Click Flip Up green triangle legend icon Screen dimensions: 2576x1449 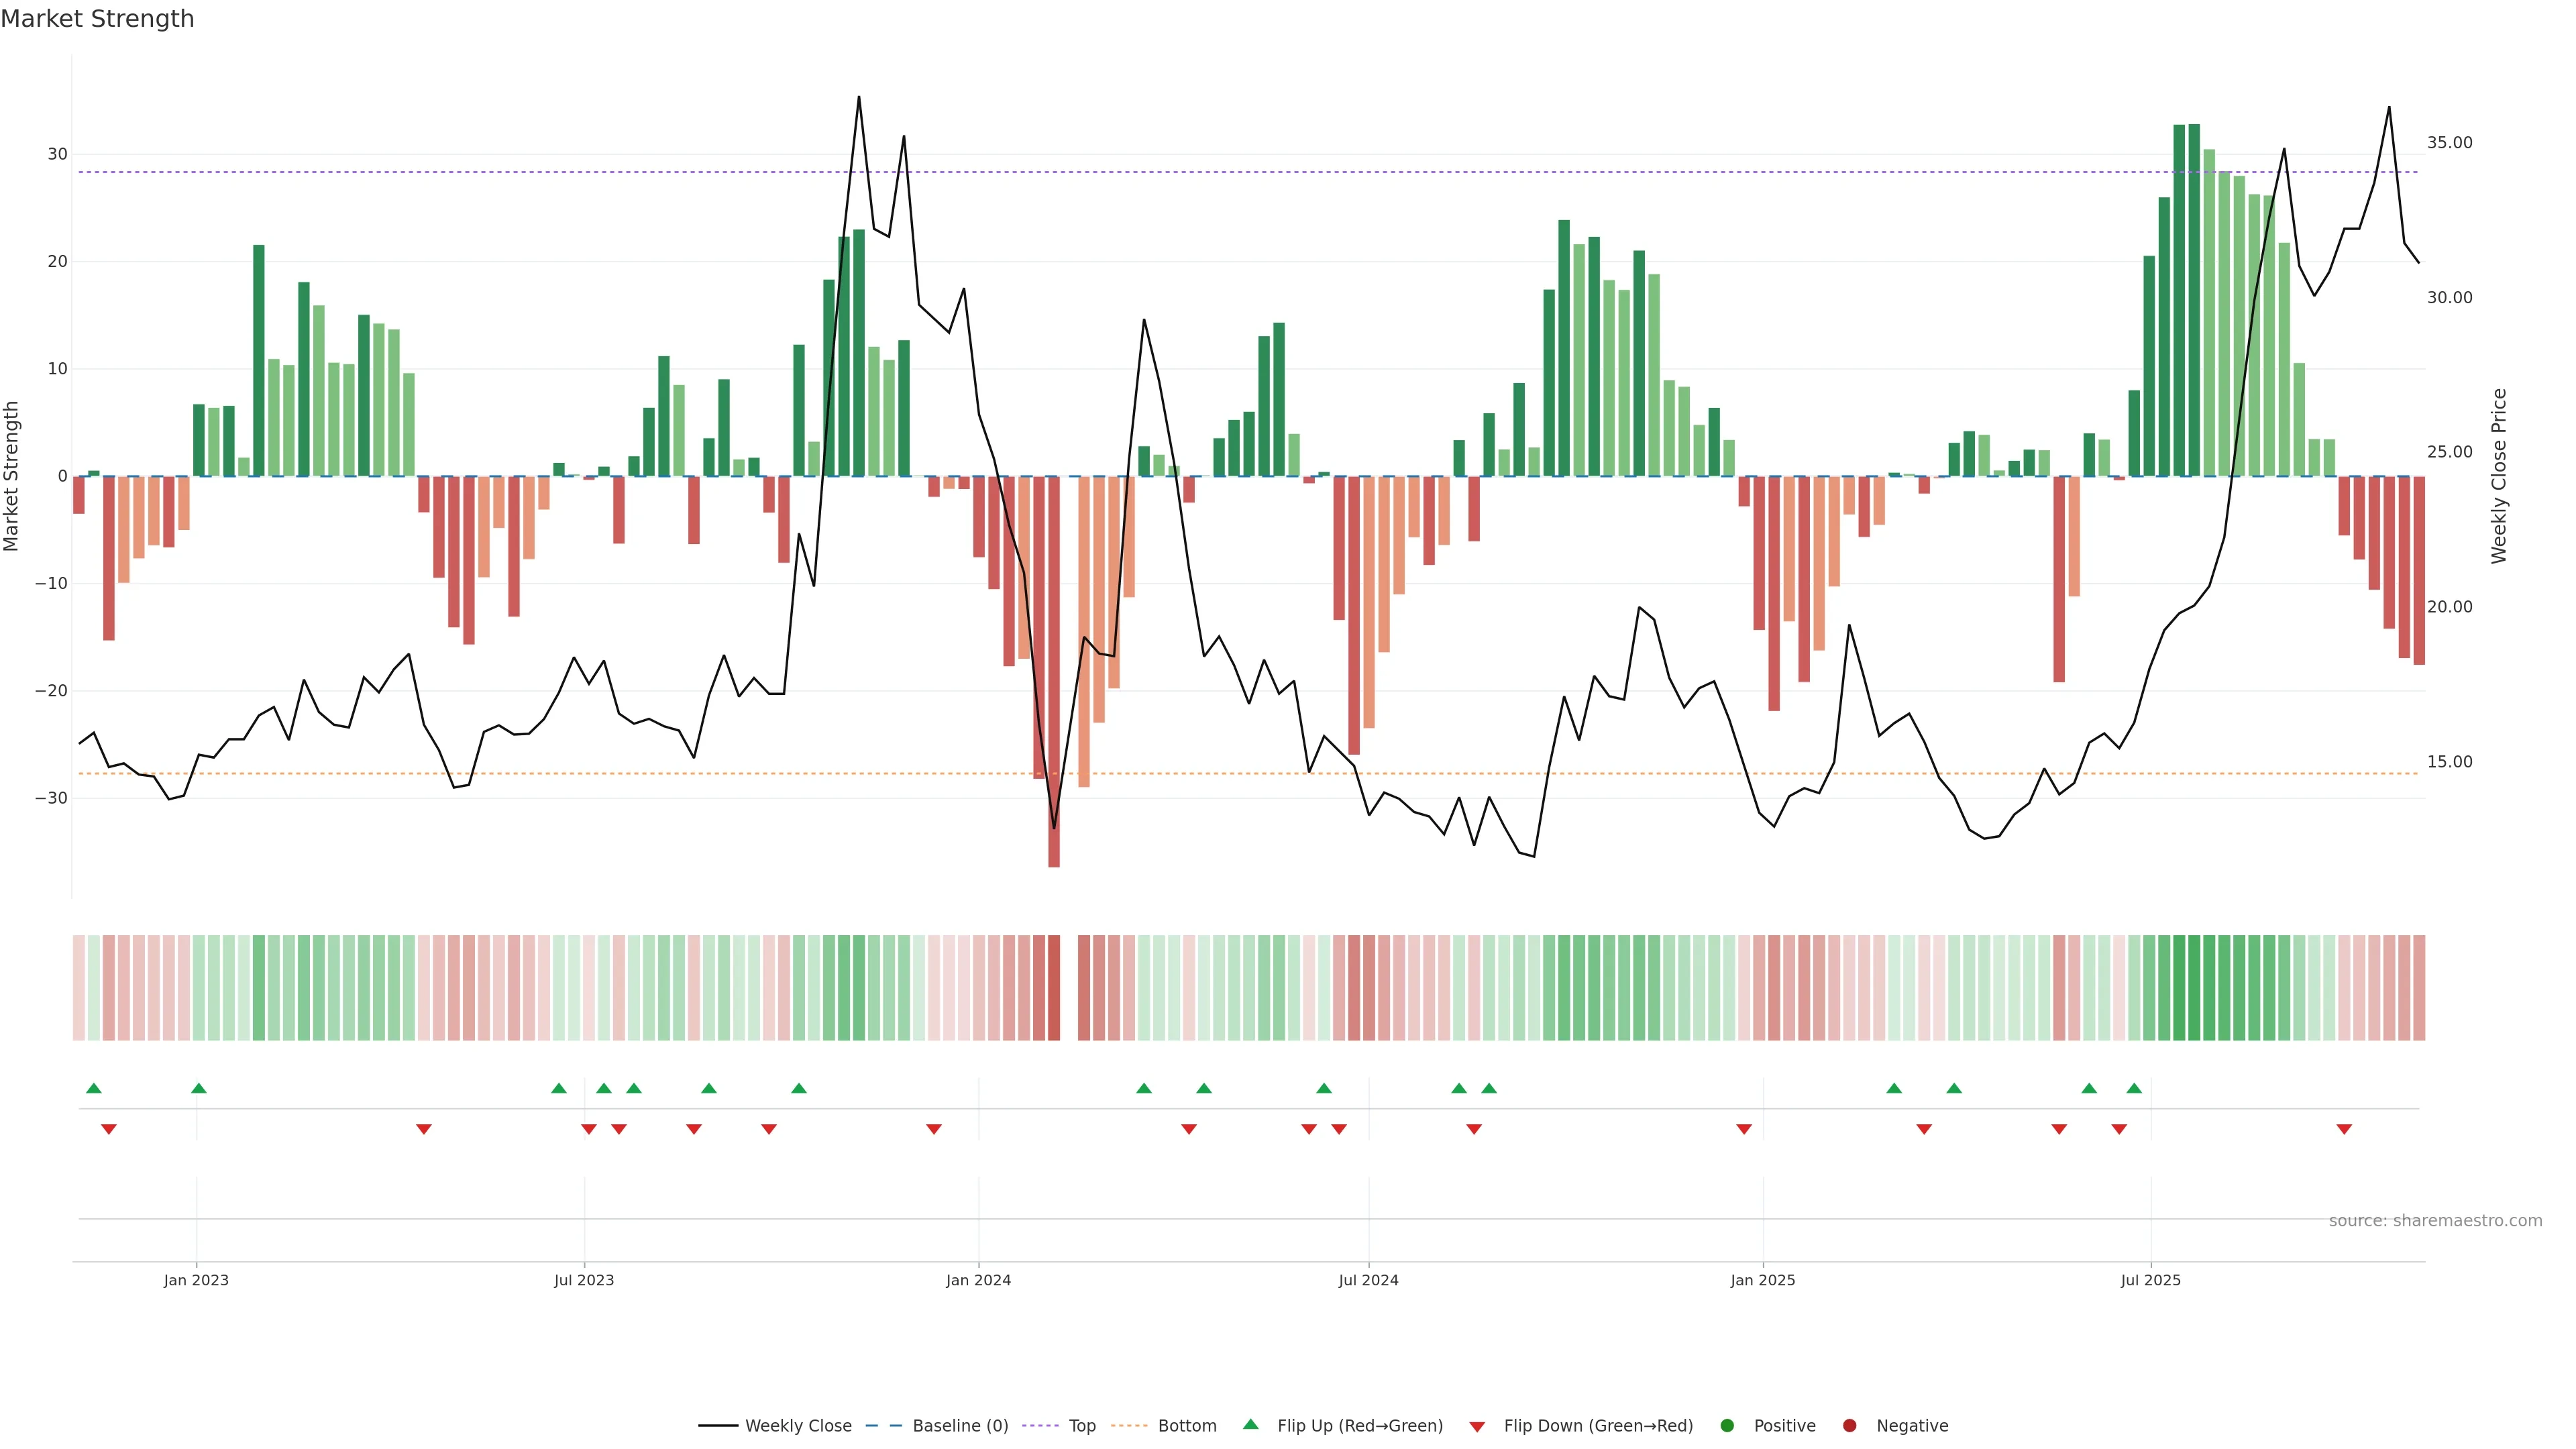(1250, 1425)
